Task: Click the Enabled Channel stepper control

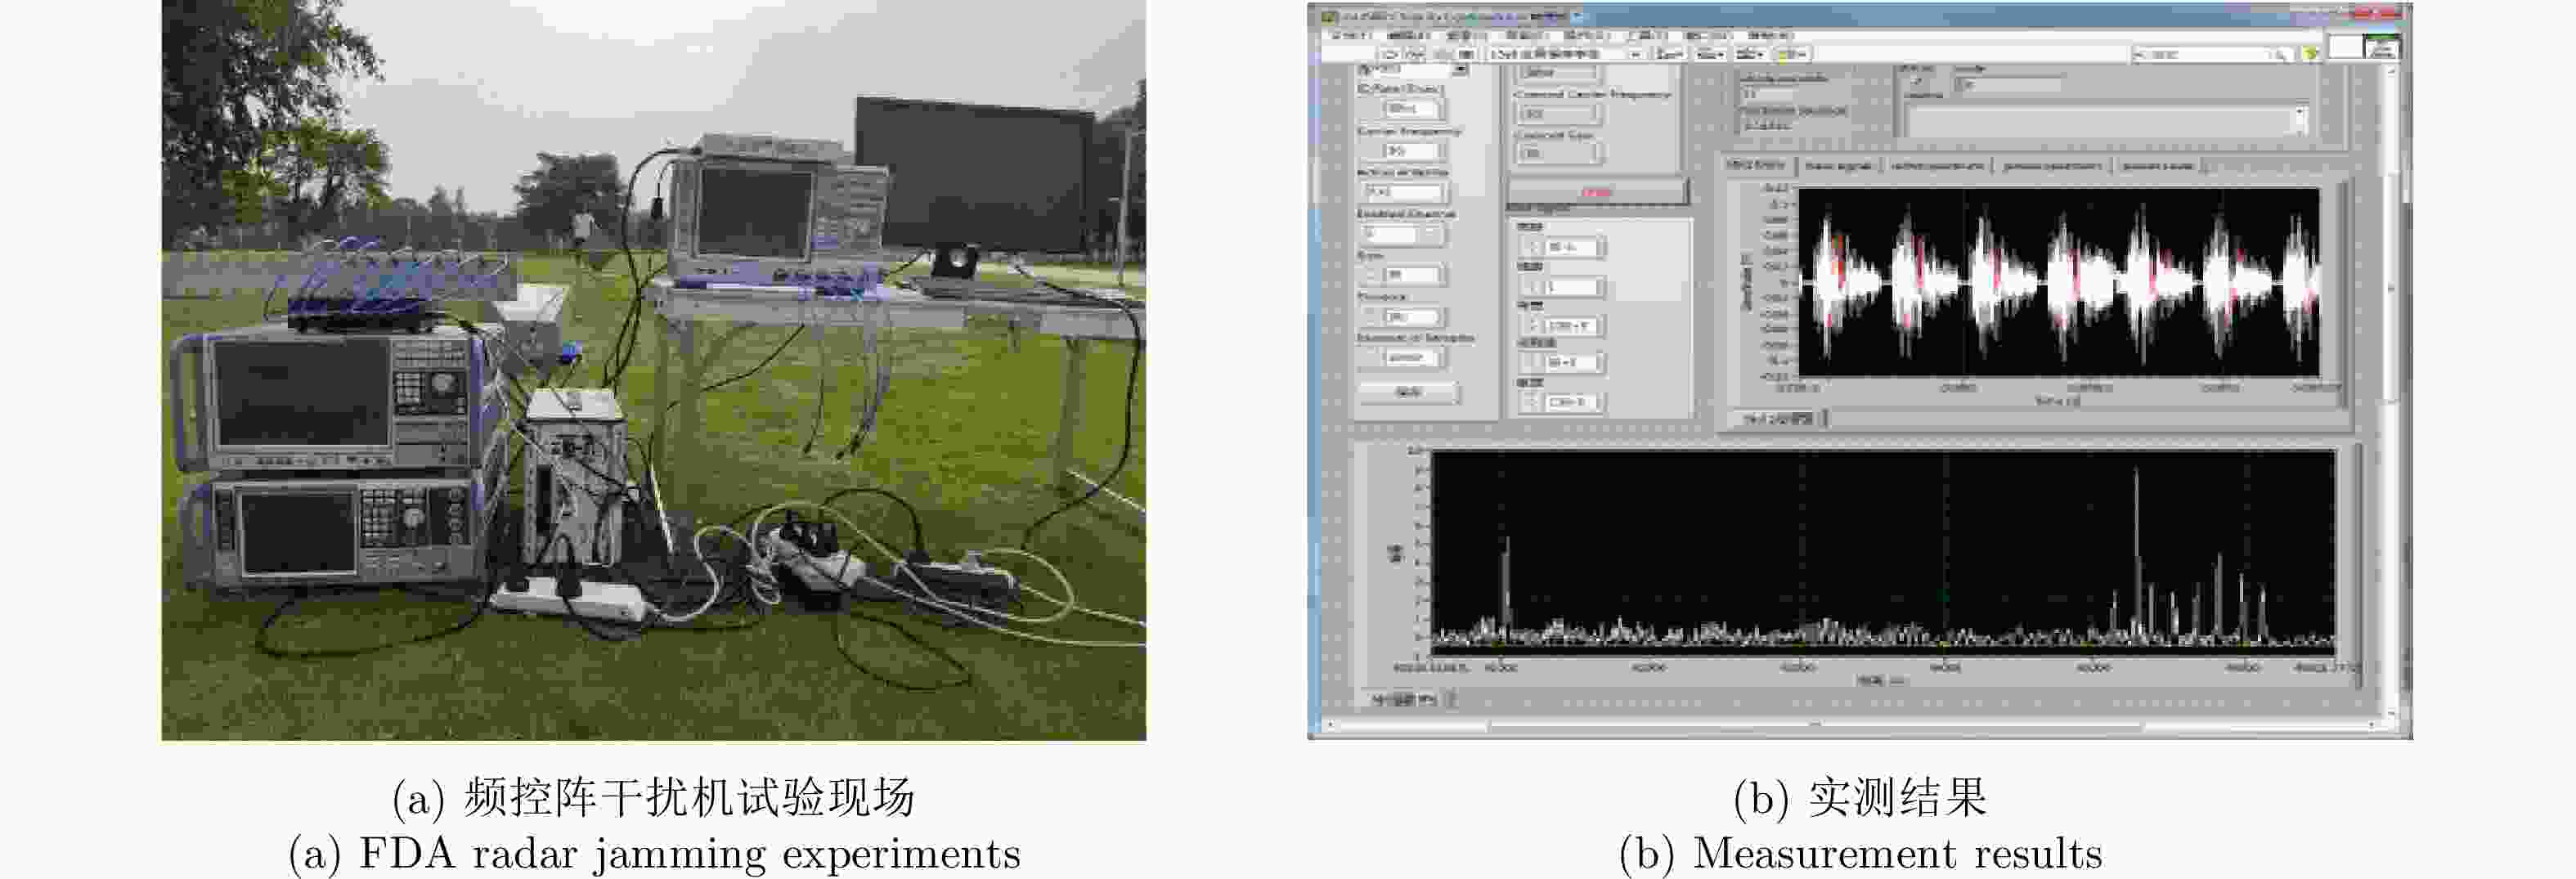Action: [1431, 234]
